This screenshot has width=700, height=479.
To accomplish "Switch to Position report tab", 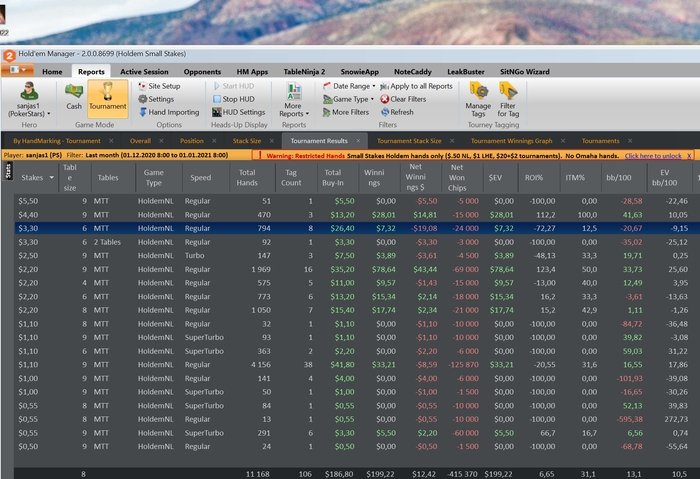I will click(x=192, y=141).
